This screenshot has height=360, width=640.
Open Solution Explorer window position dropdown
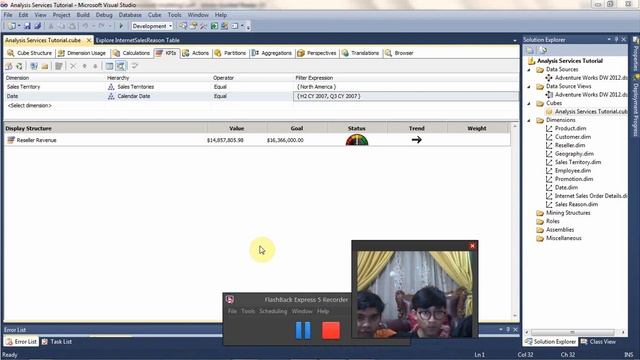609,40
